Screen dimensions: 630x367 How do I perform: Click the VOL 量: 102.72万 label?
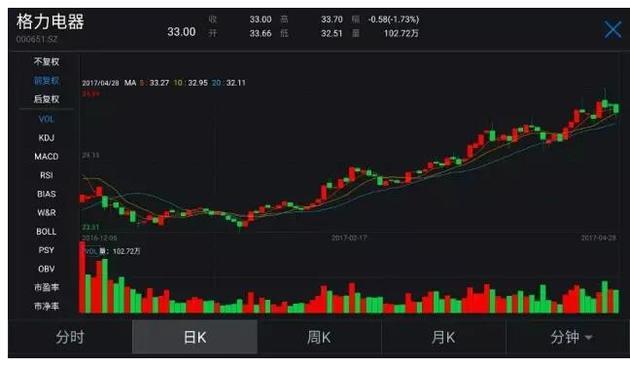(112, 251)
